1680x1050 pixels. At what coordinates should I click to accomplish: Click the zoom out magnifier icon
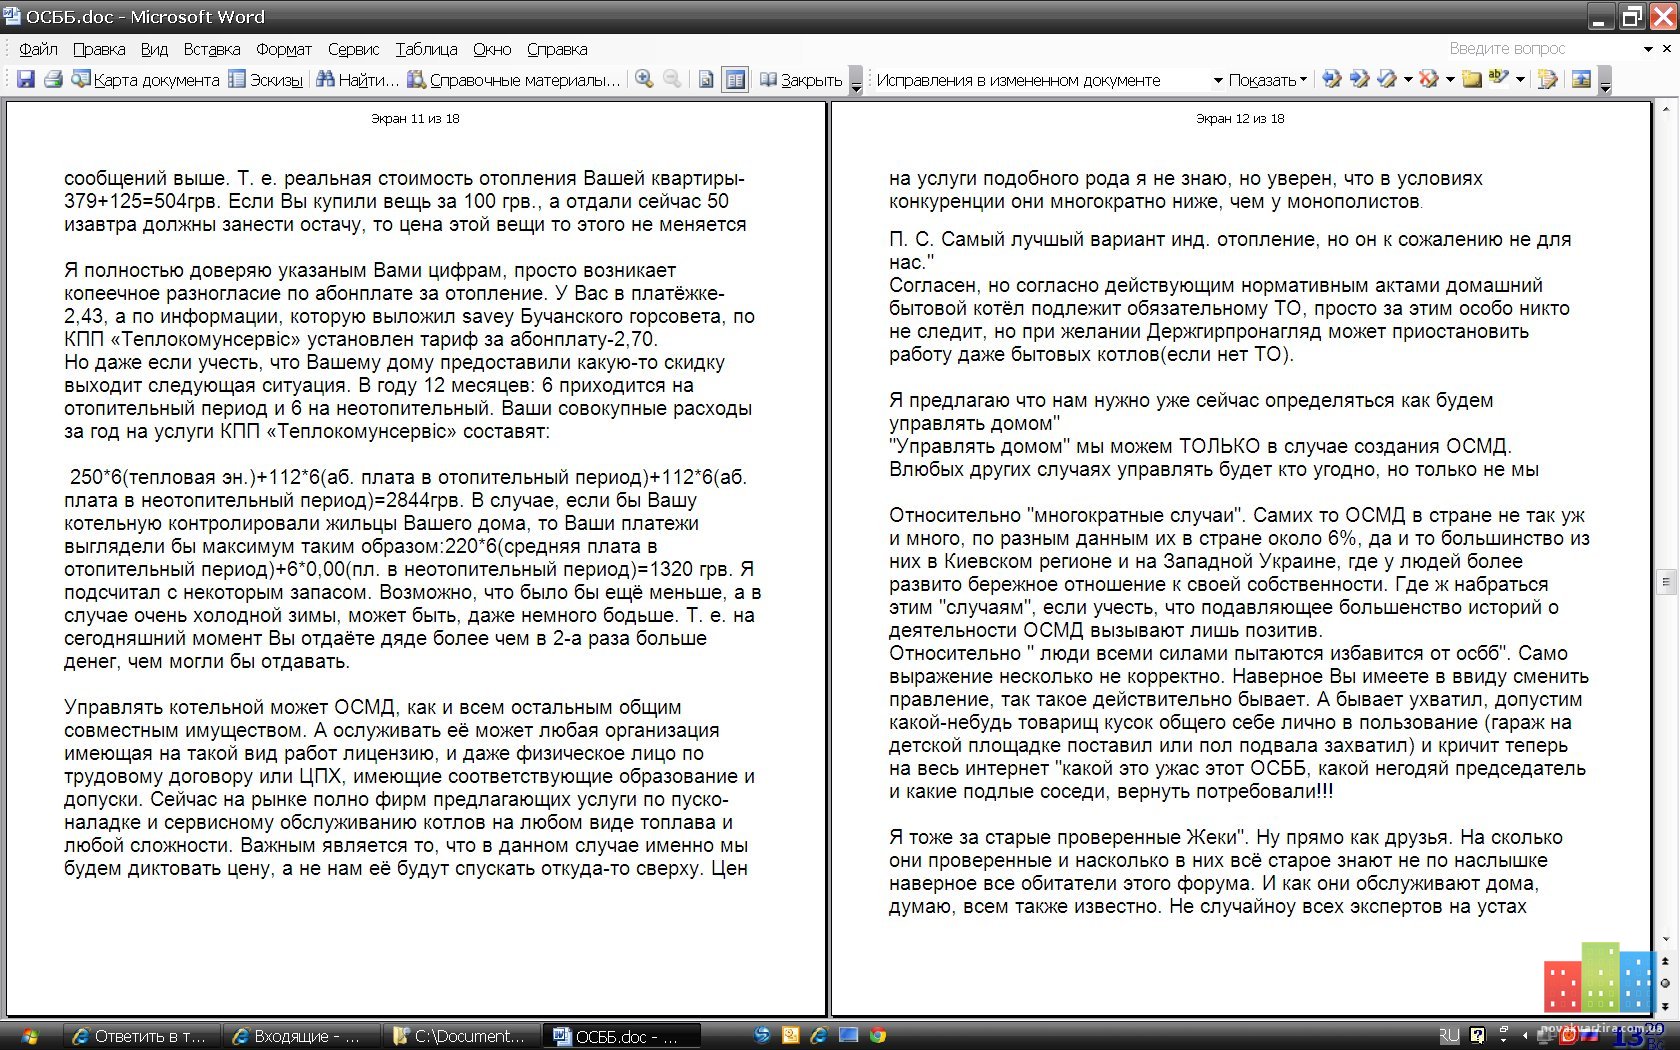coord(672,80)
